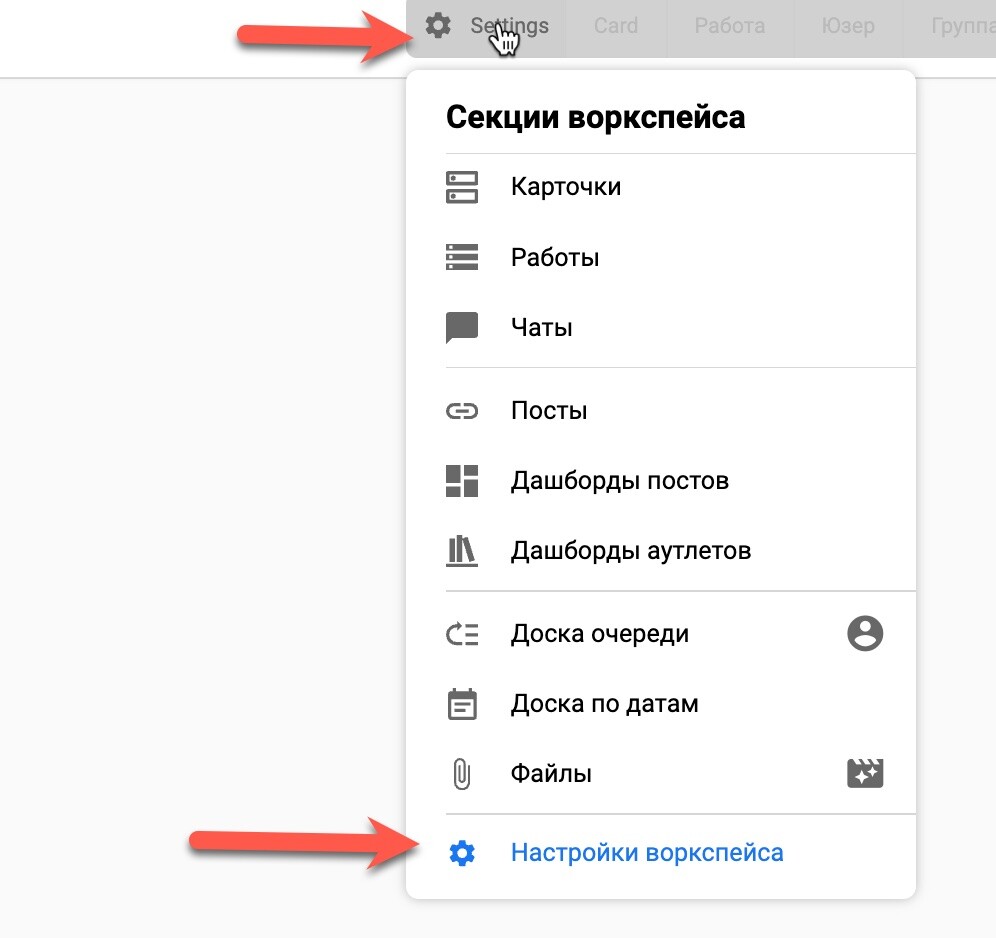Click the movie sparkle icon beside Файлы

[865, 773]
